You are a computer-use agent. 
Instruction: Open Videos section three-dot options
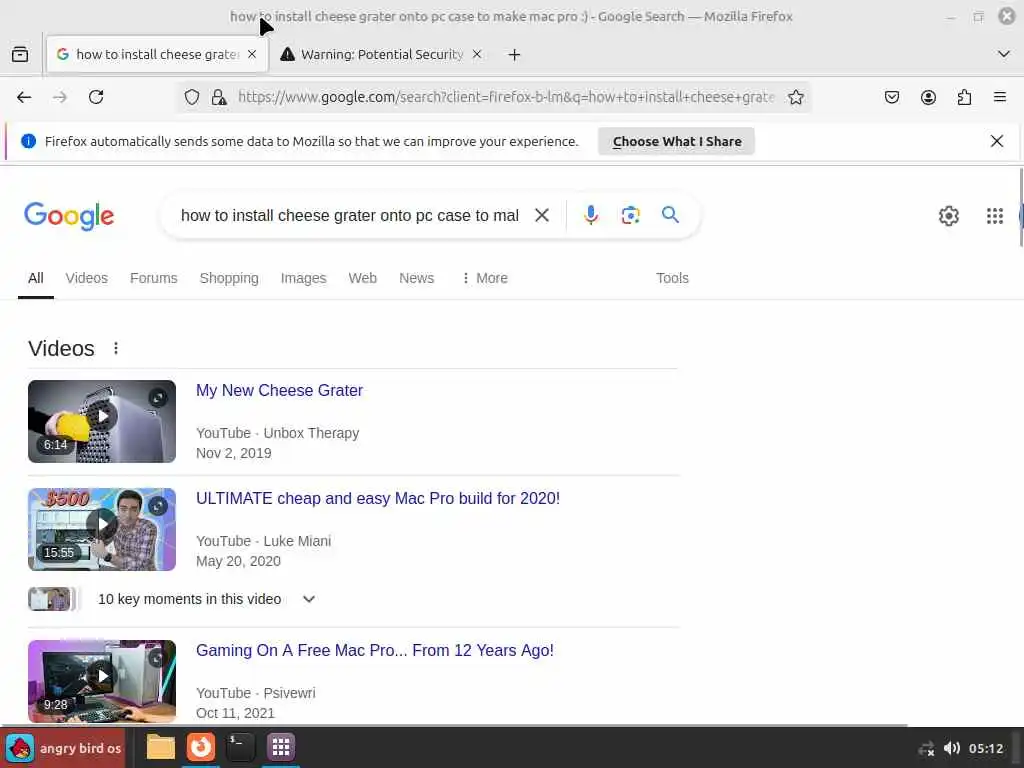[116, 348]
